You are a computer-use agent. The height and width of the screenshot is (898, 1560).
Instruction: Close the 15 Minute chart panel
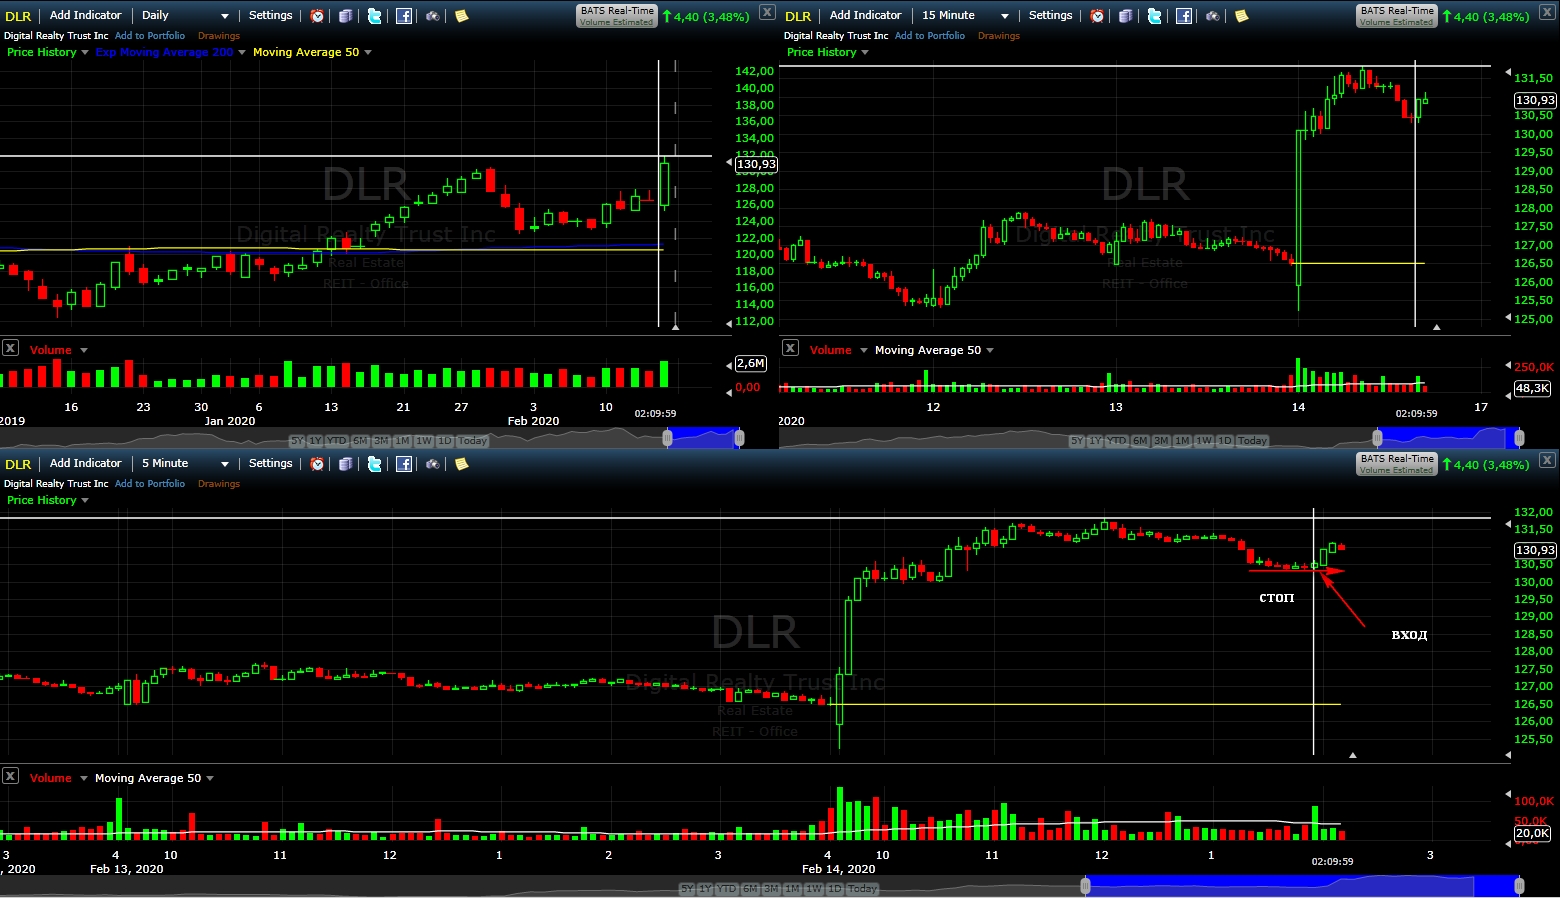point(1547,12)
